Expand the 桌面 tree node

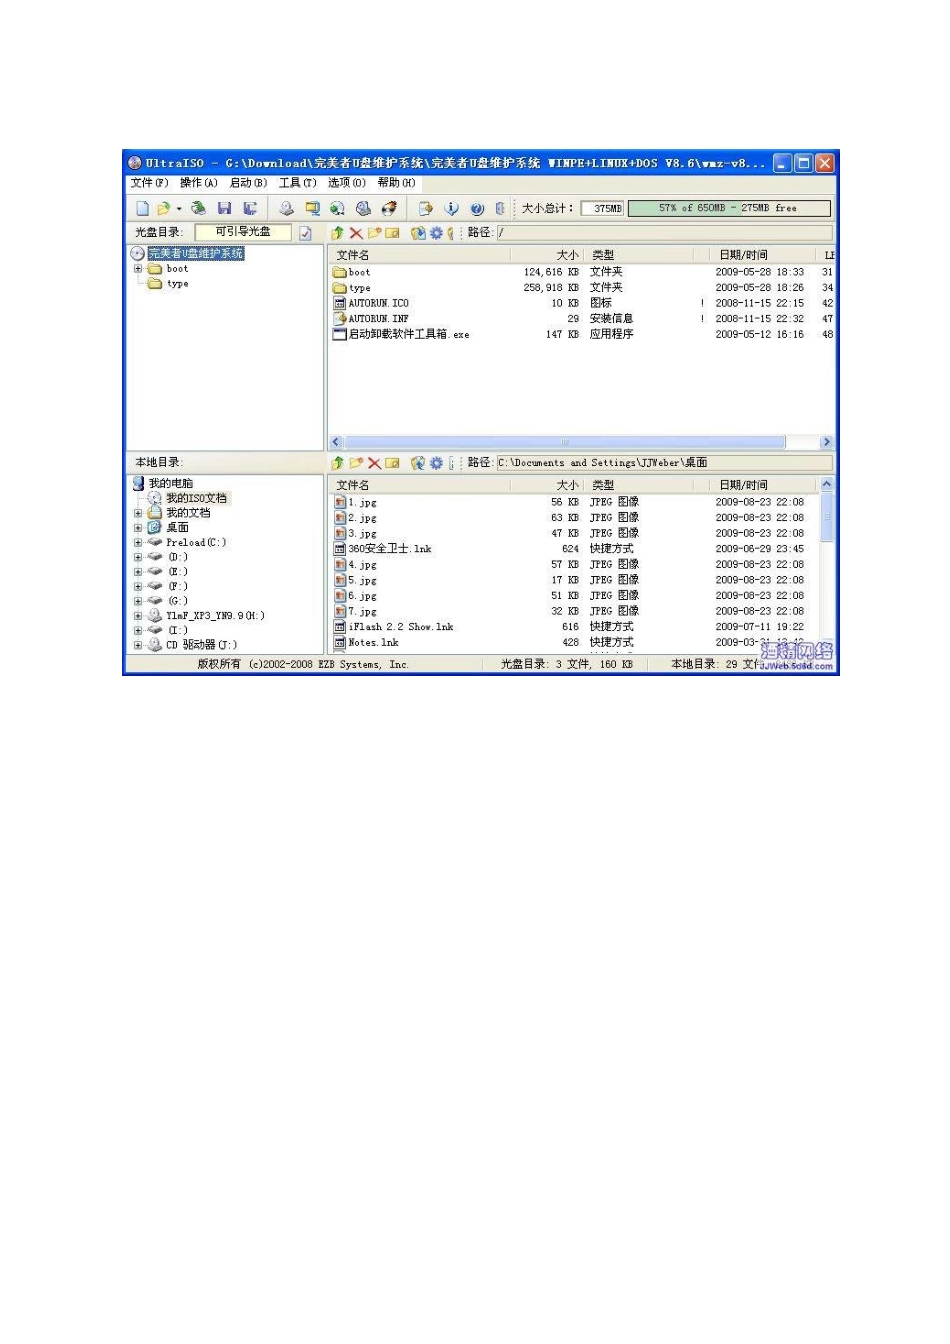138,528
